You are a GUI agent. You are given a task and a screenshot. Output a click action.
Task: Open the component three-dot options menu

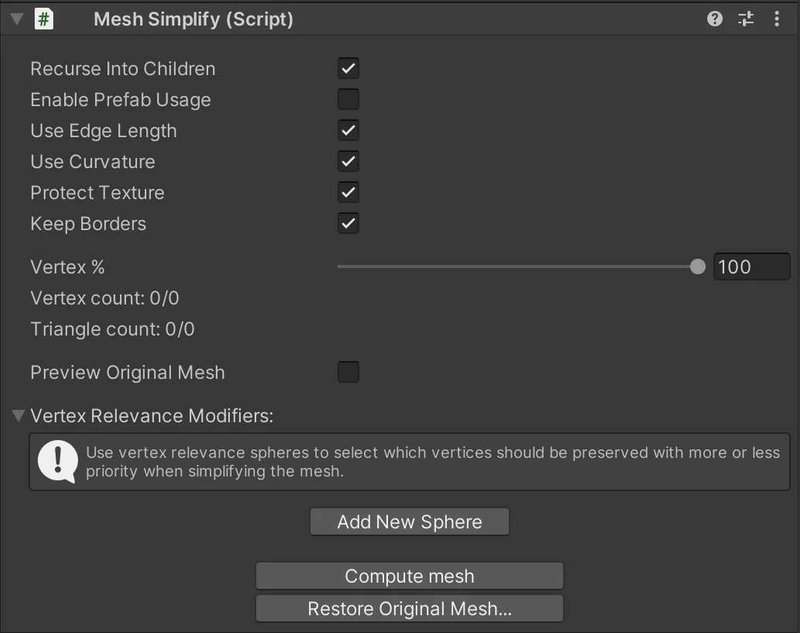coord(777,19)
